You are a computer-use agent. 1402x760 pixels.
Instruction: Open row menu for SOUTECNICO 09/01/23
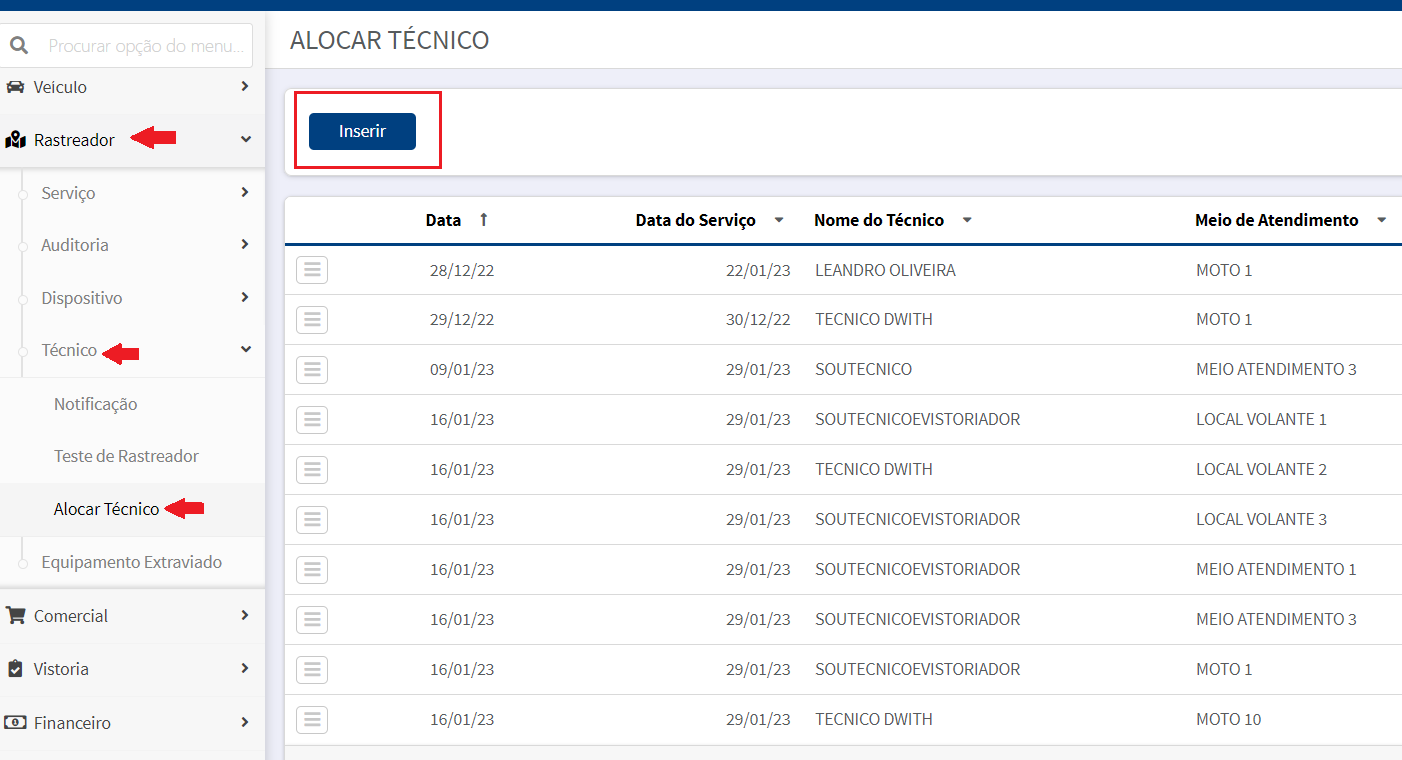coord(312,370)
